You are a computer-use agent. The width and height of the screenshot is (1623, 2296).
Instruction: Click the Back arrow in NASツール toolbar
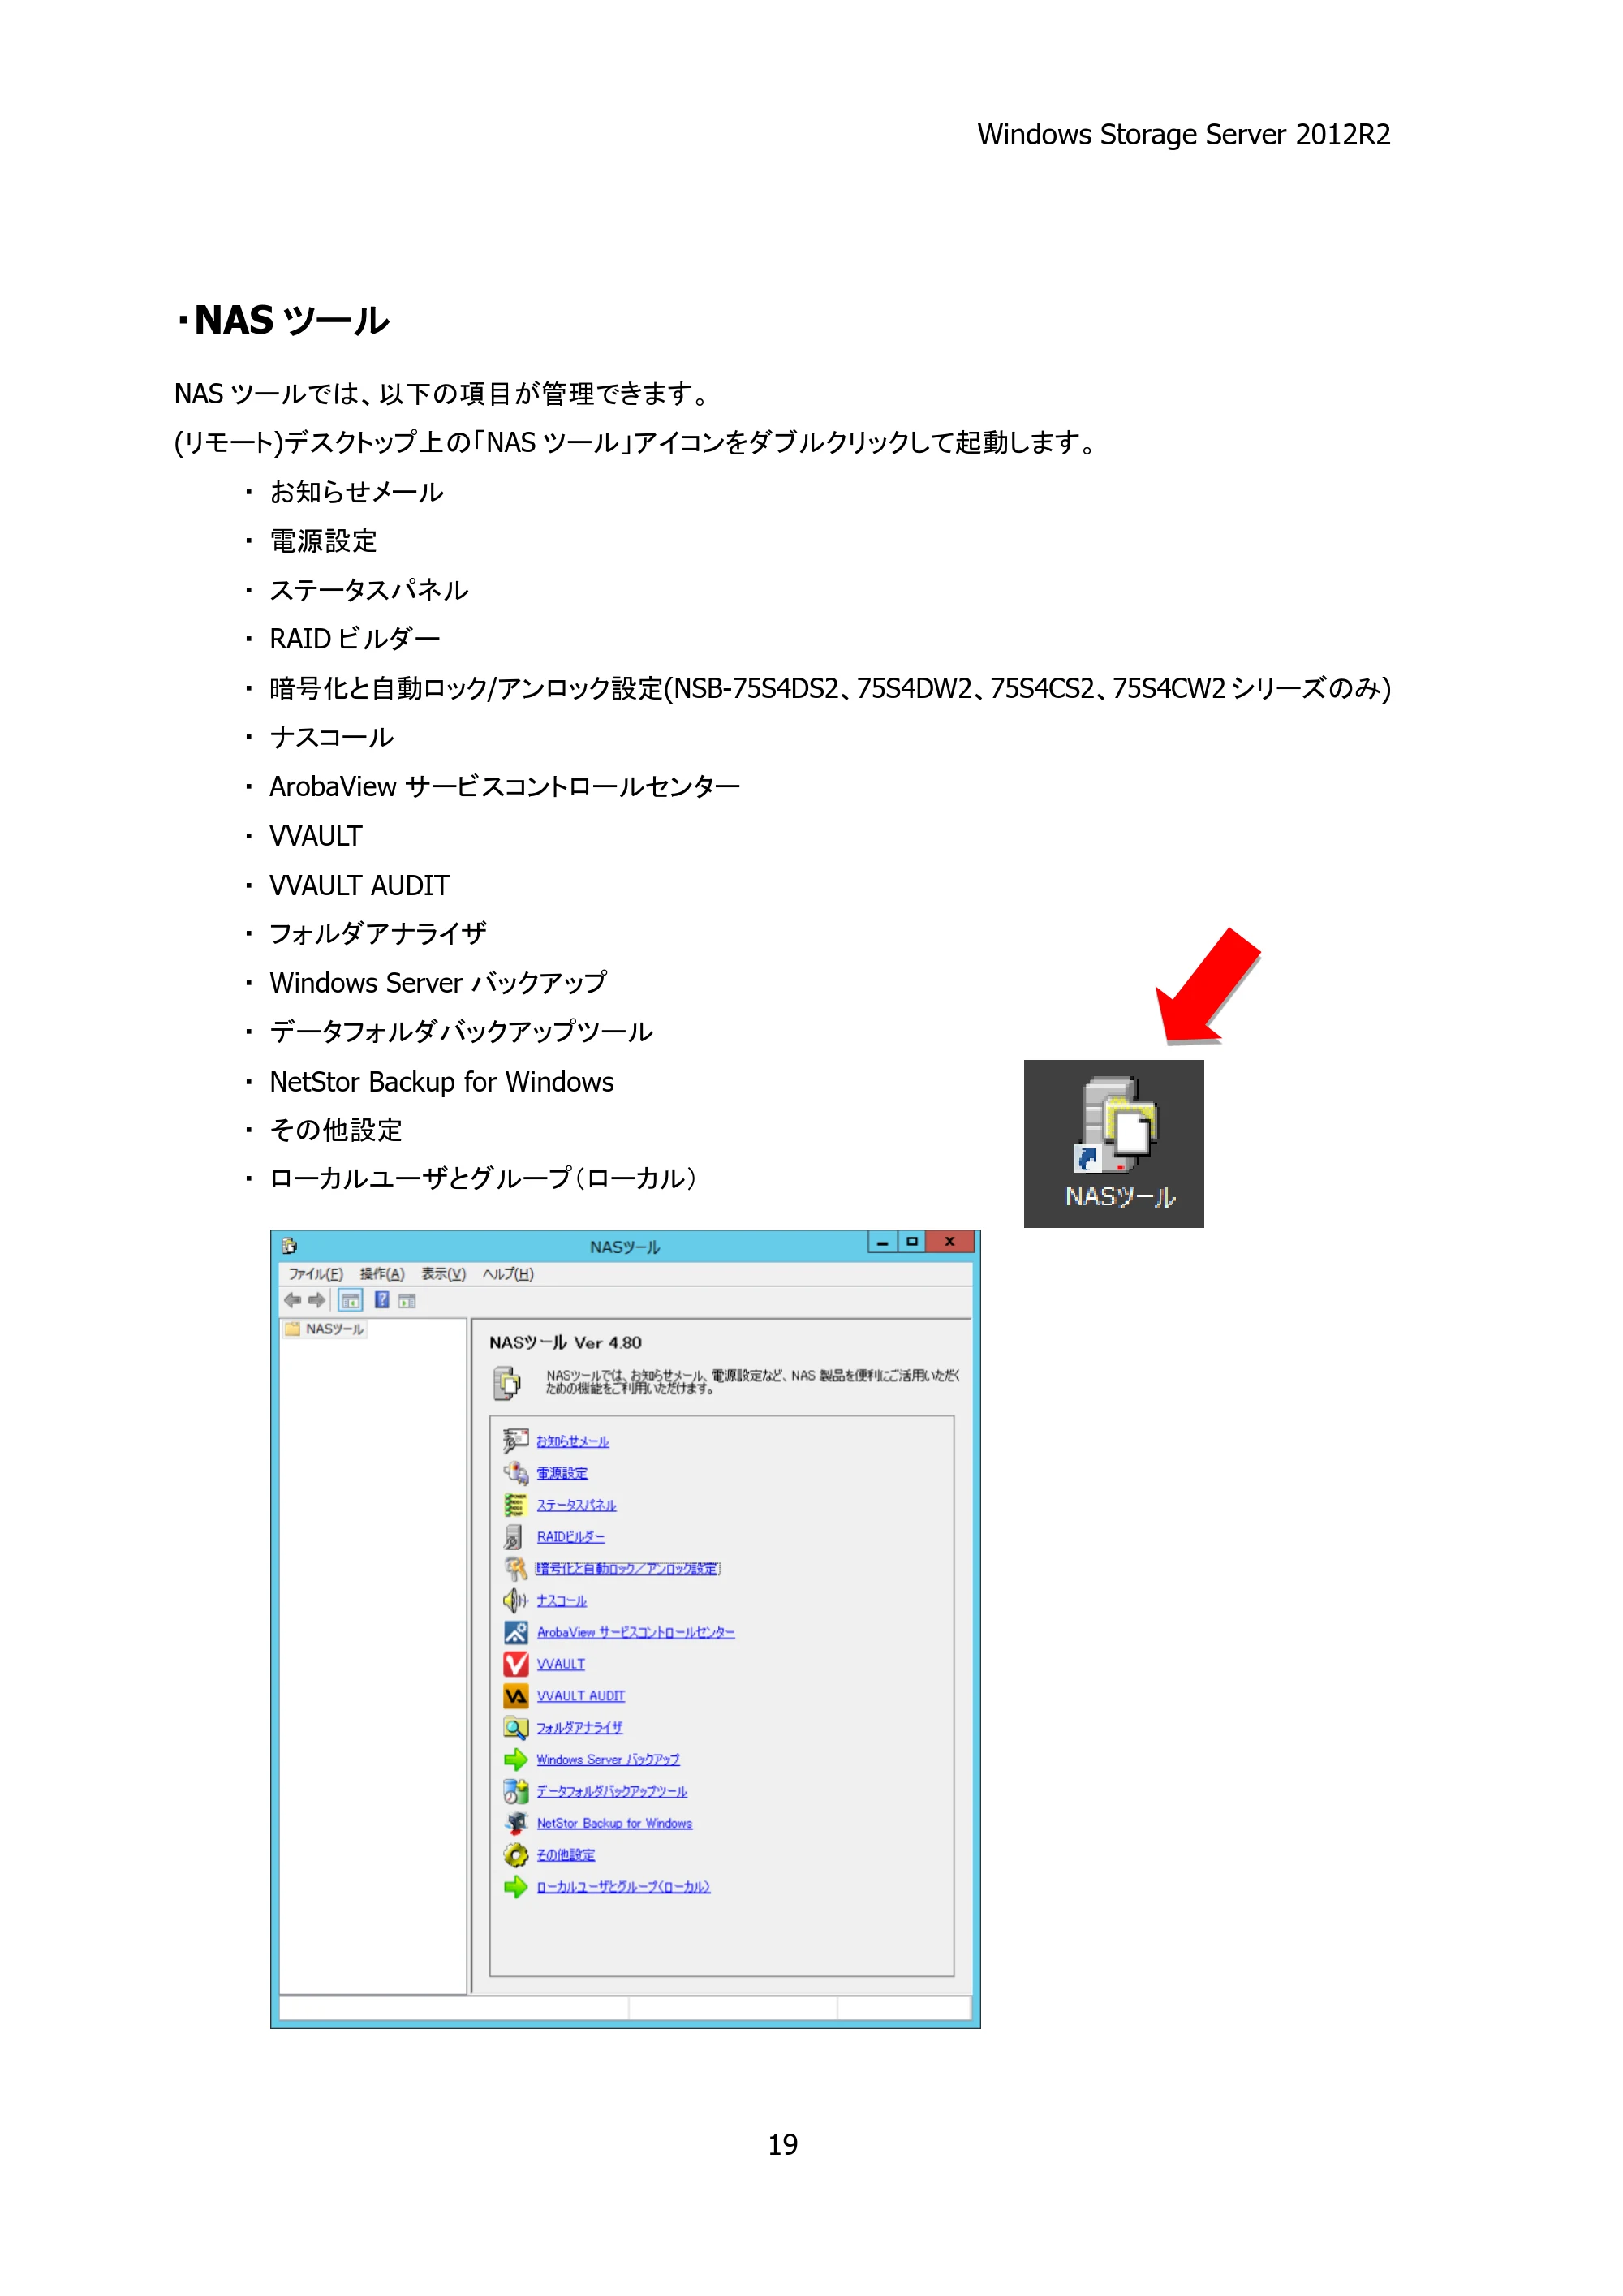tap(292, 1300)
